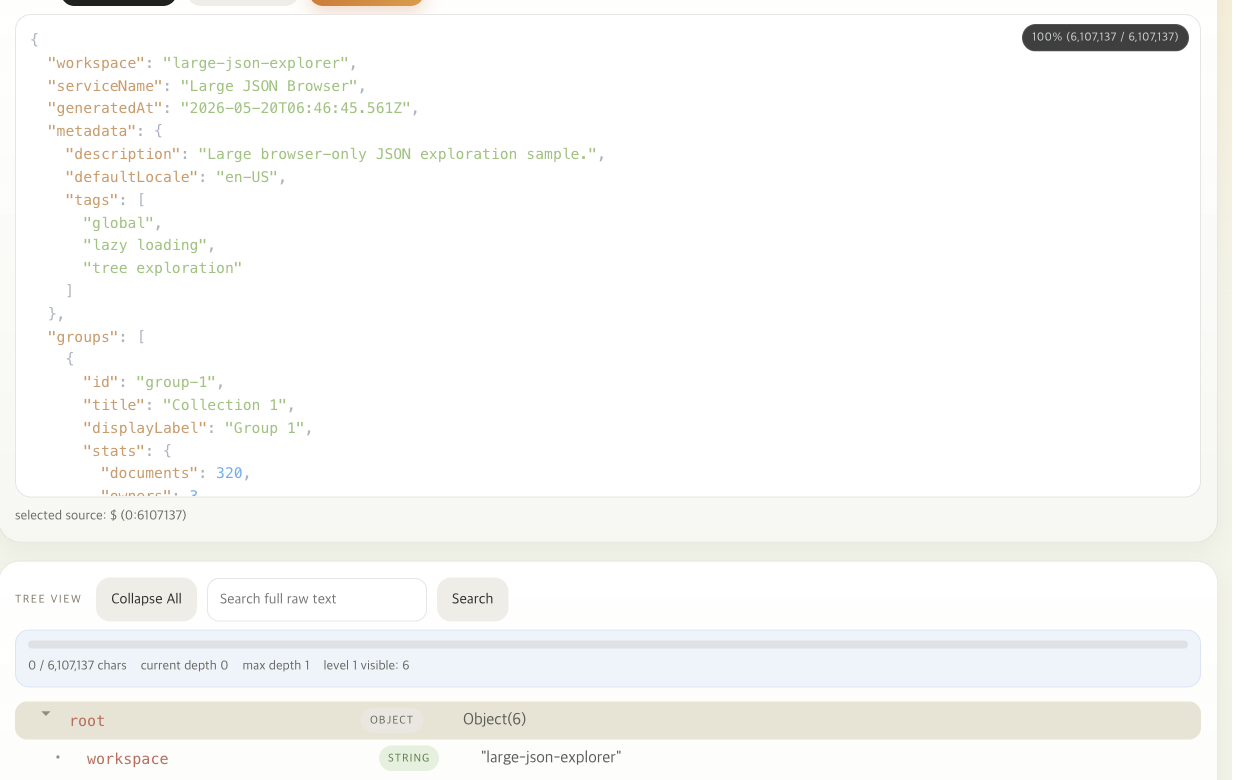Click the "global" tag value

point(118,223)
